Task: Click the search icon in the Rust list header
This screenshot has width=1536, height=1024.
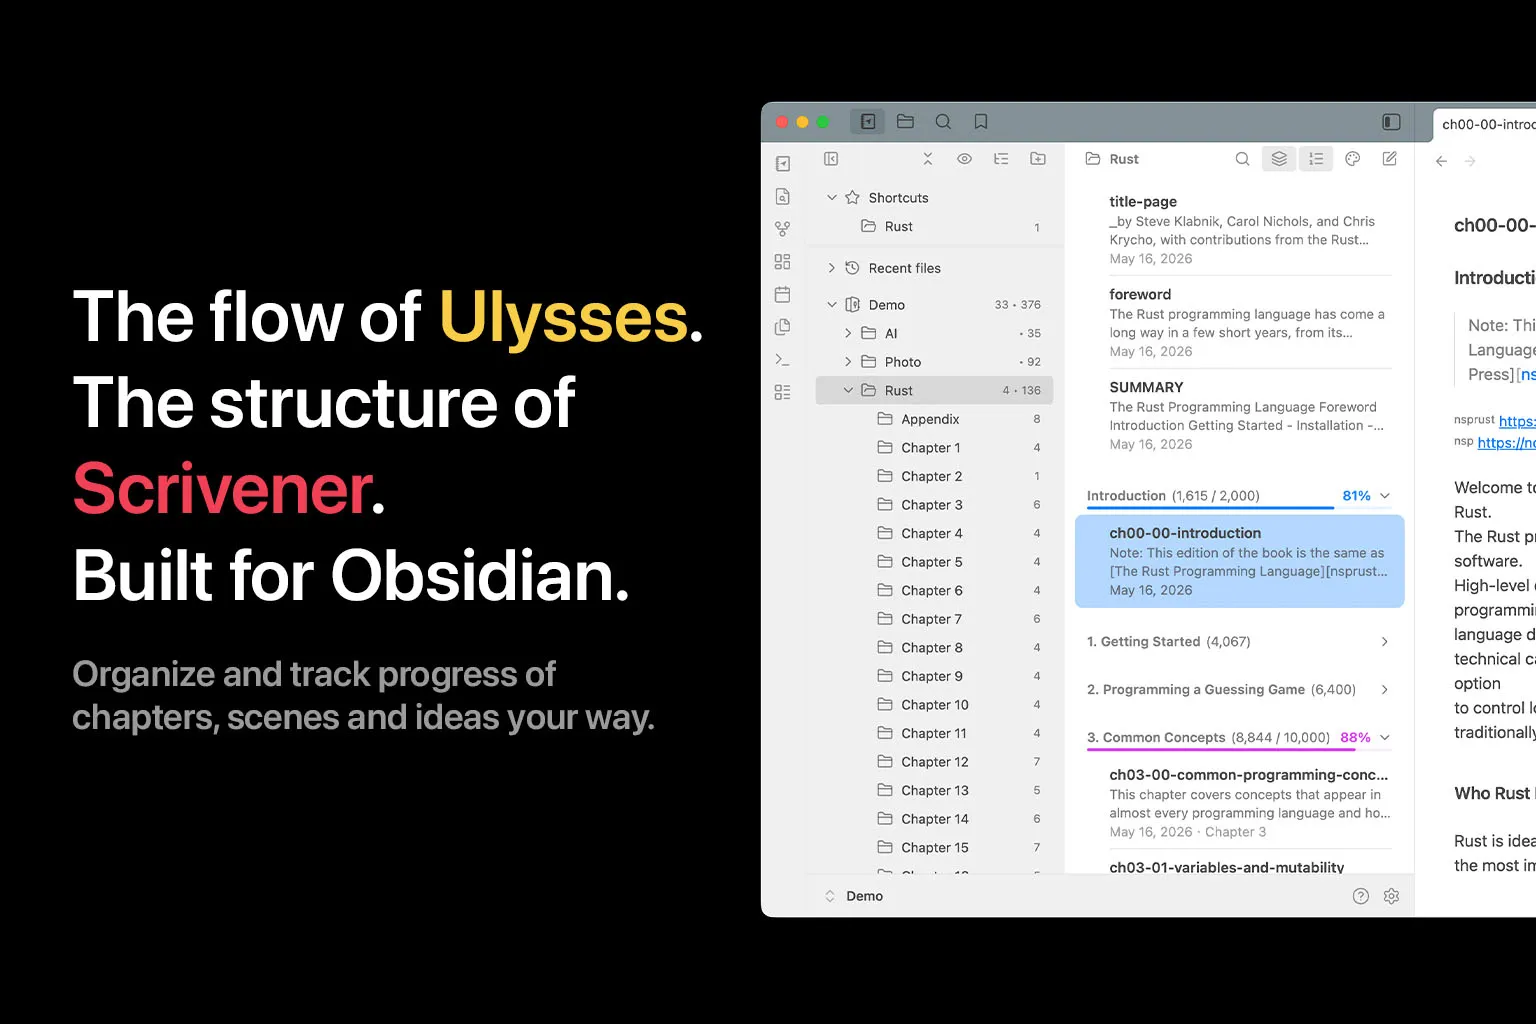Action: point(1242,159)
